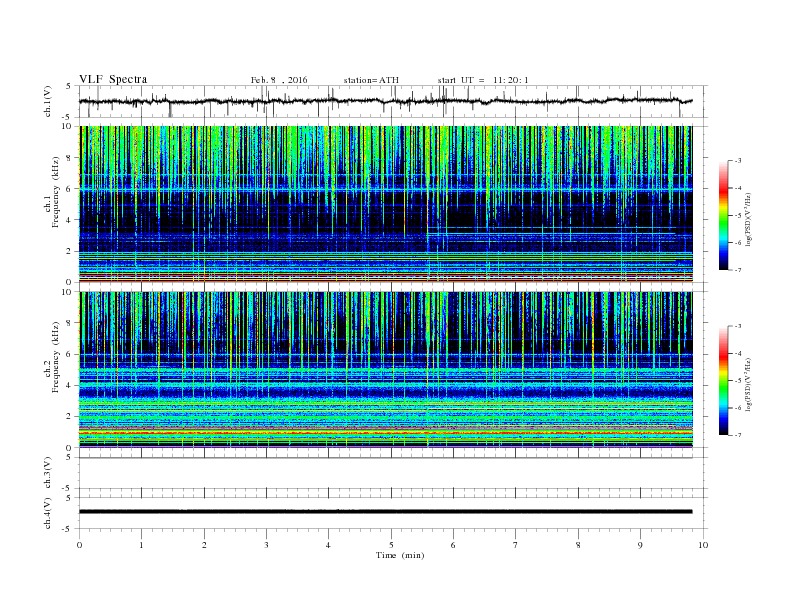This screenshot has height=612, width=792.
Task: Click the '8' kHz tick of ch.1 spectrogram
Action: tap(70, 158)
